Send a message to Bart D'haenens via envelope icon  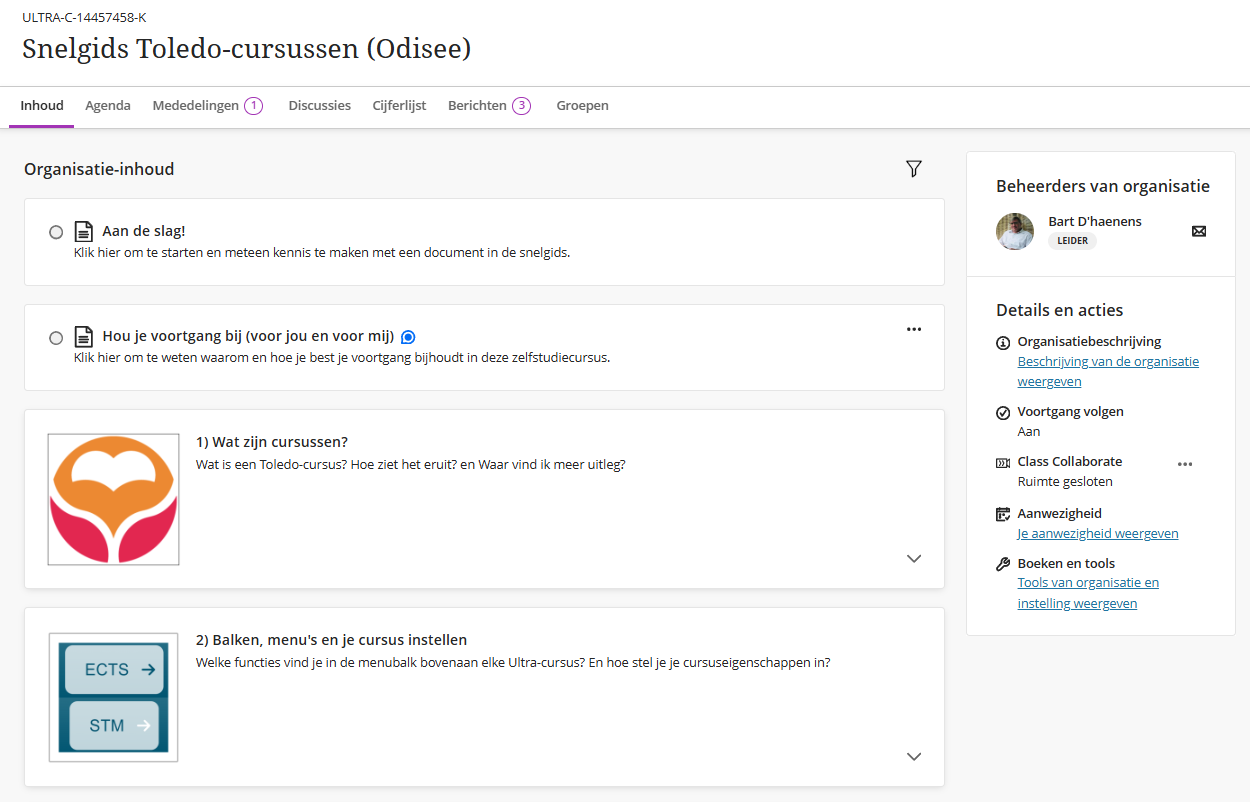1199,231
